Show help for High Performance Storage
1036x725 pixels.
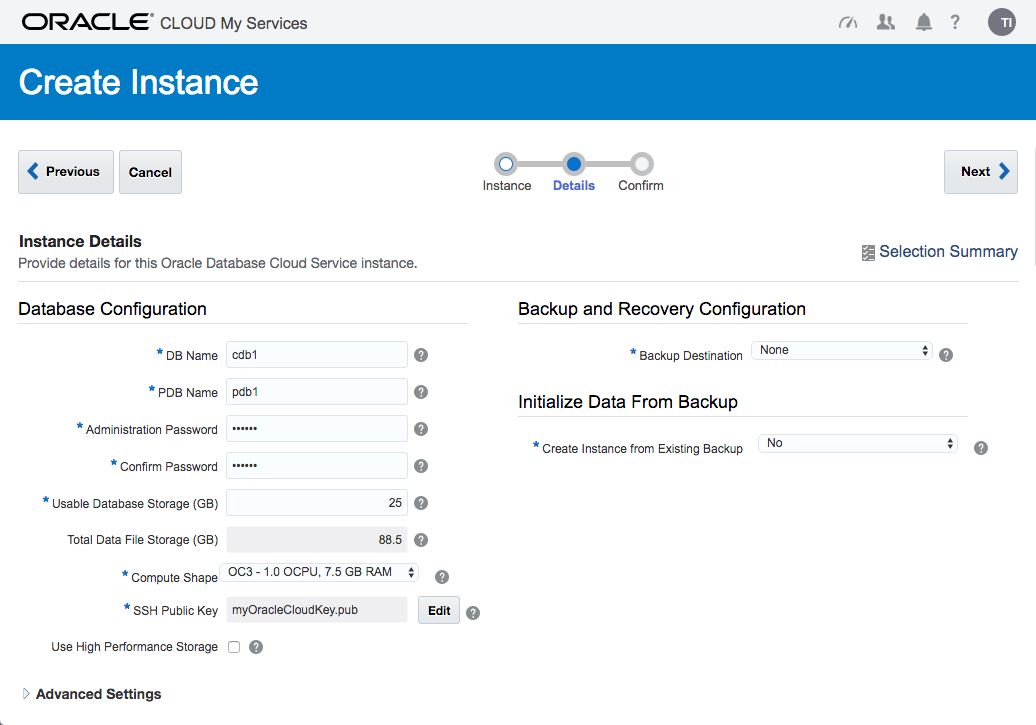[x=256, y=647]
